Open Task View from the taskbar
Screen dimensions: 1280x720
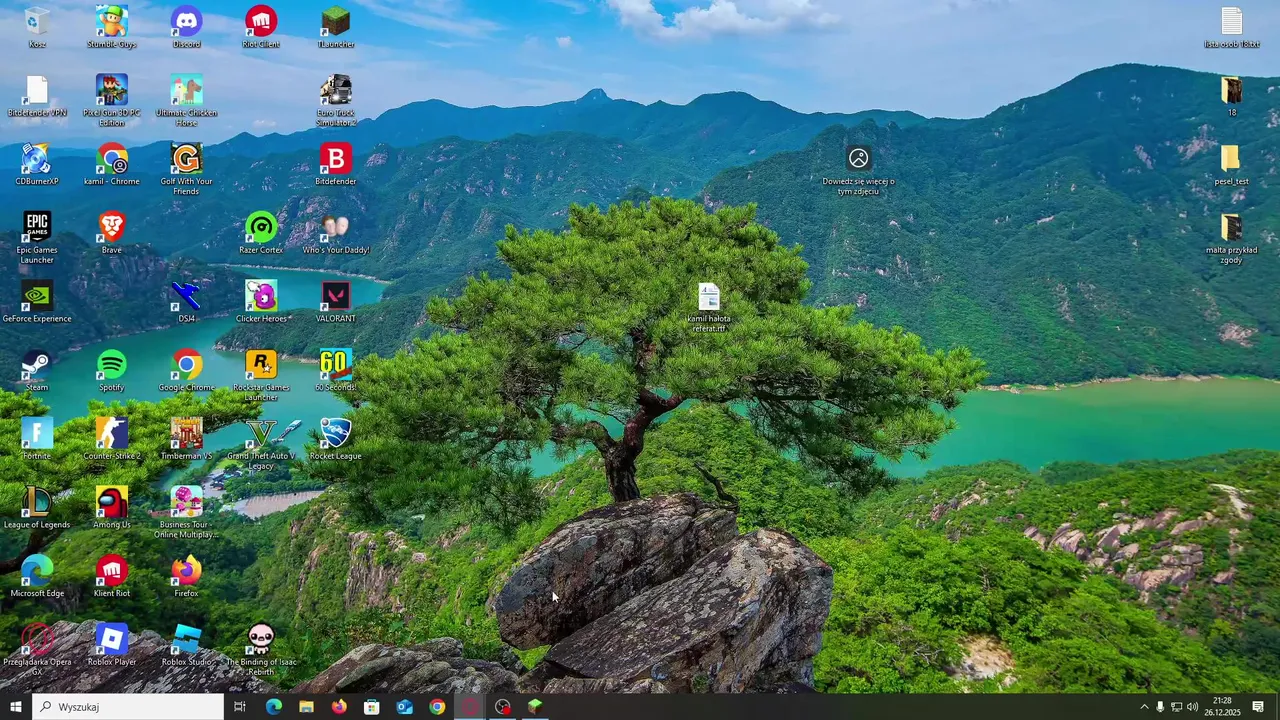239,707
